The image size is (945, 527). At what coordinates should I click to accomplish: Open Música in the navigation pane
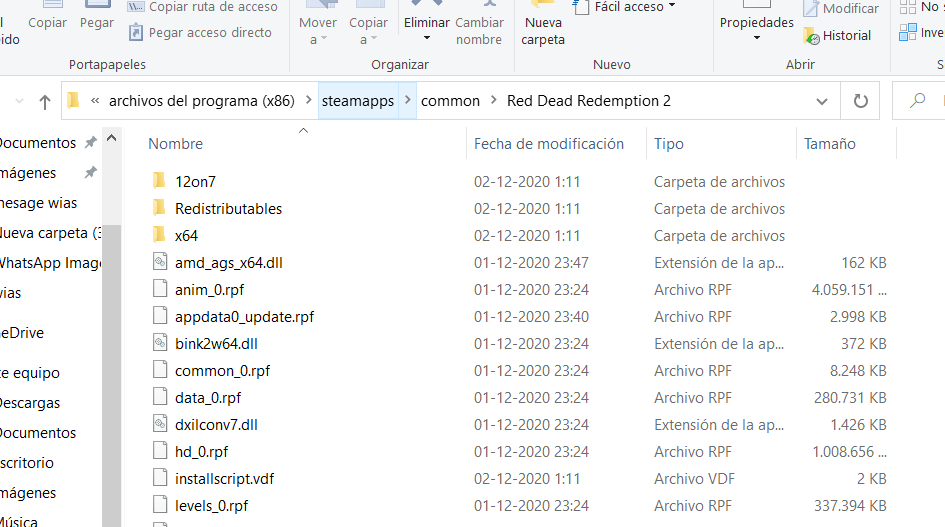(x=19, y=521)
